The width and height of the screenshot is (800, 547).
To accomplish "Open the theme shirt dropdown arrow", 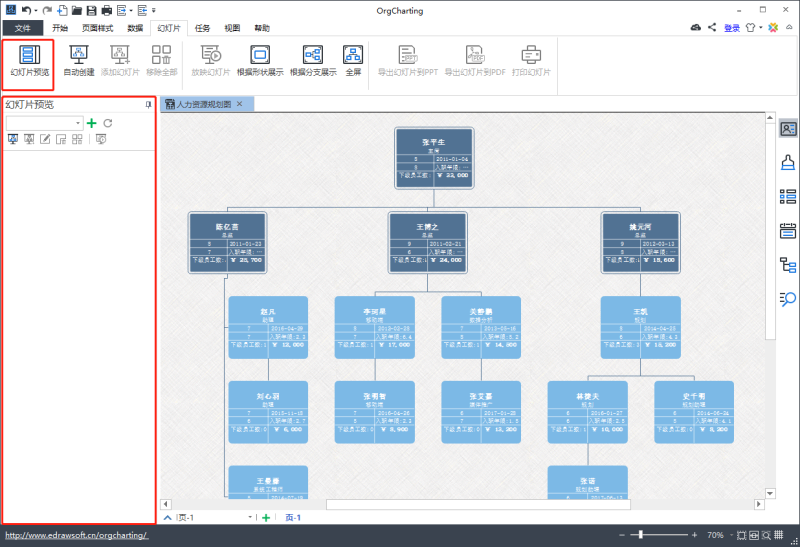I will [x=761, y=28].
